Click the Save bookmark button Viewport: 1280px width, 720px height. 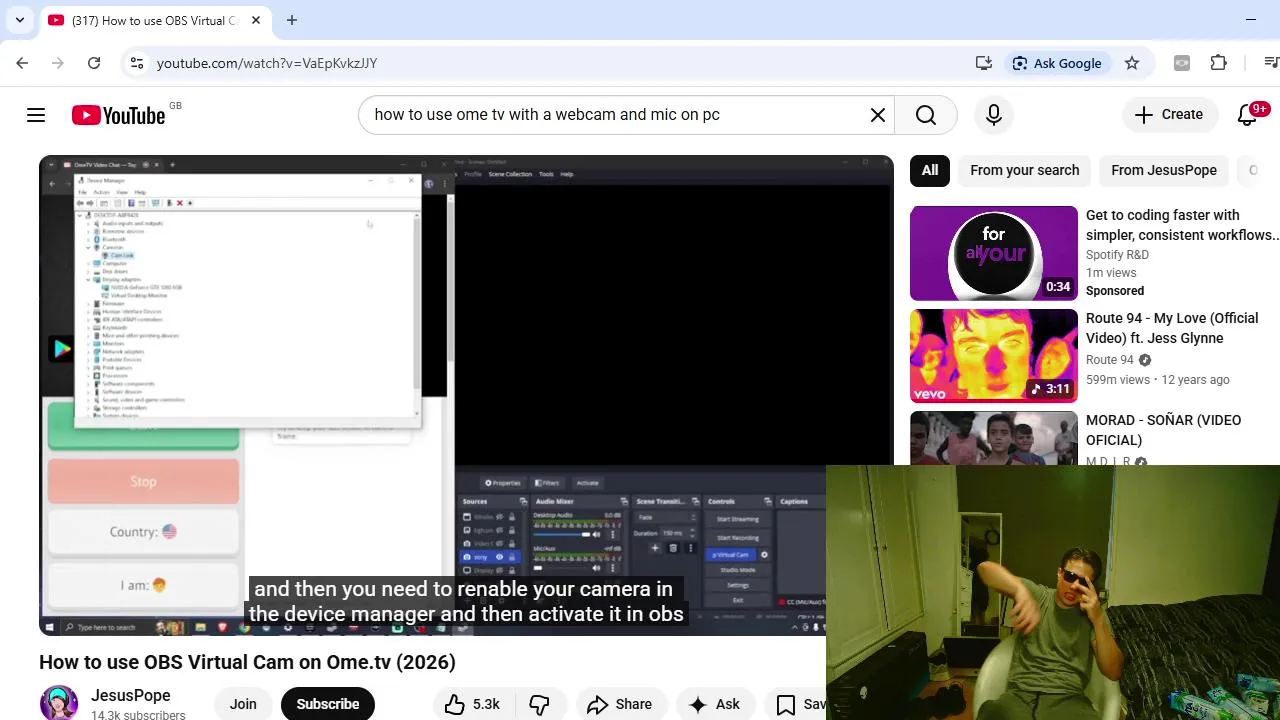pos(800,704)
